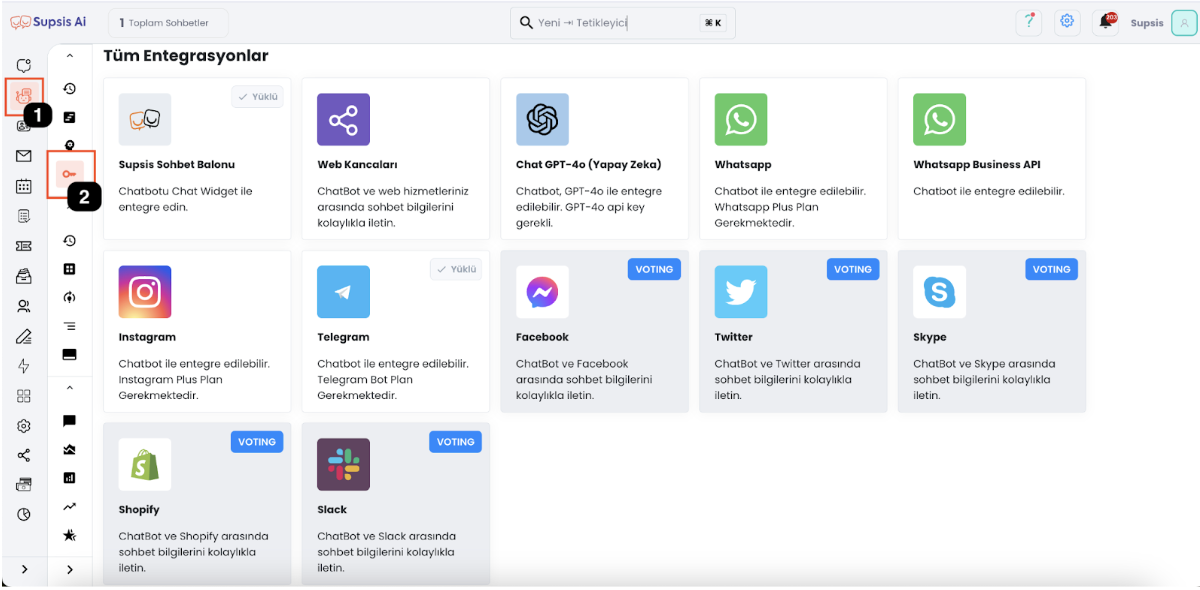Screen dimensions: 1200x590
Task: Click the Skype logo thumbnail
Action: (x=940, y=292)
